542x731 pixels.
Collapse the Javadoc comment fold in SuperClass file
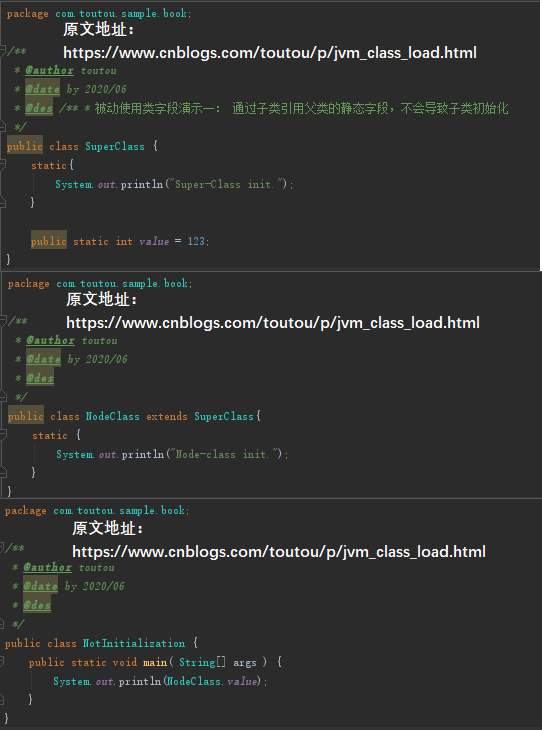[x=2, y=50]
